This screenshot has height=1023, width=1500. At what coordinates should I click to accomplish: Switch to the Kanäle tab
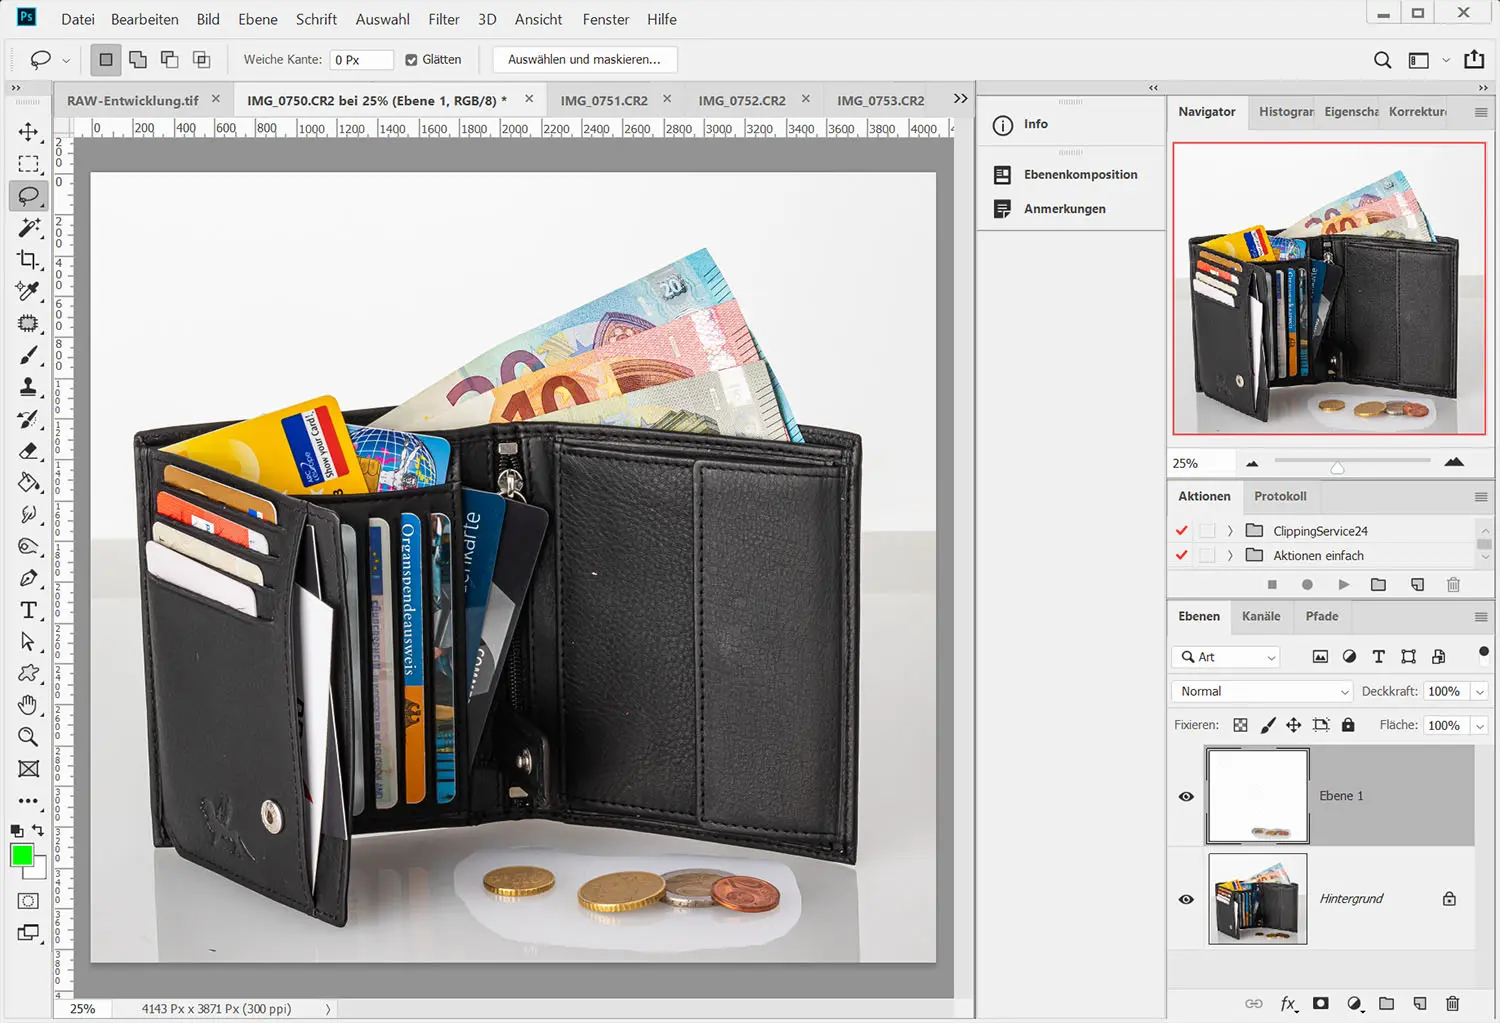tap(1260, 616)
